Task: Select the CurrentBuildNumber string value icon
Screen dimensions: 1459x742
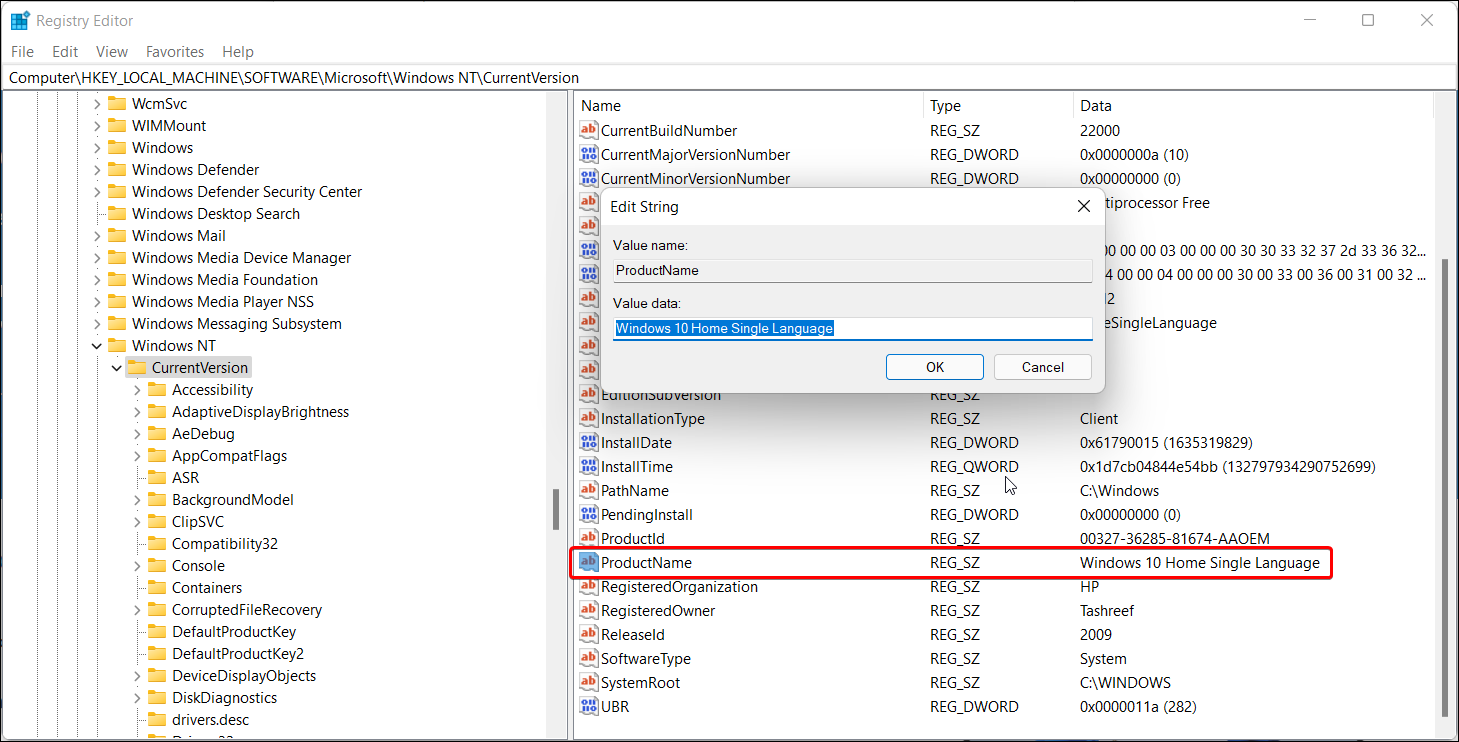Action: 589,131
